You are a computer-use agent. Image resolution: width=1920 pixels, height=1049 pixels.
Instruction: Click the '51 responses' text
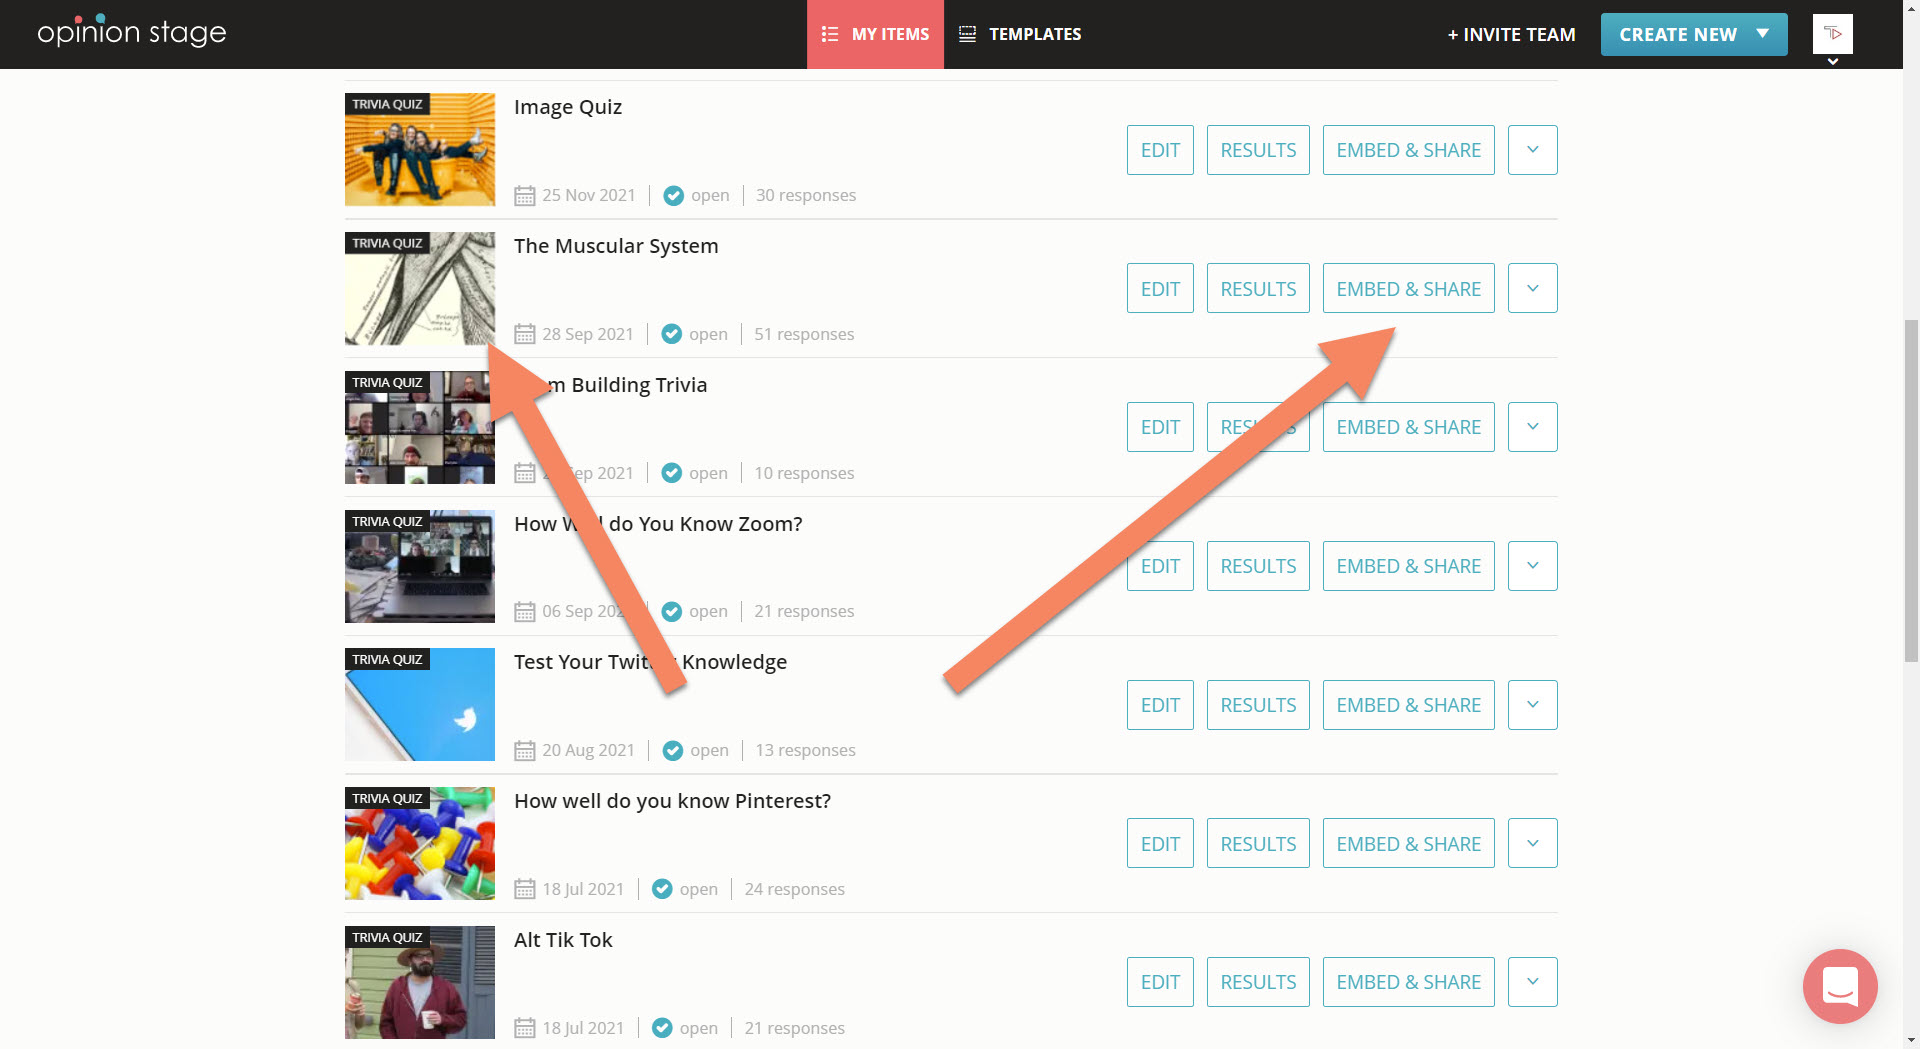pyautogui.click(x=804, y=334)
